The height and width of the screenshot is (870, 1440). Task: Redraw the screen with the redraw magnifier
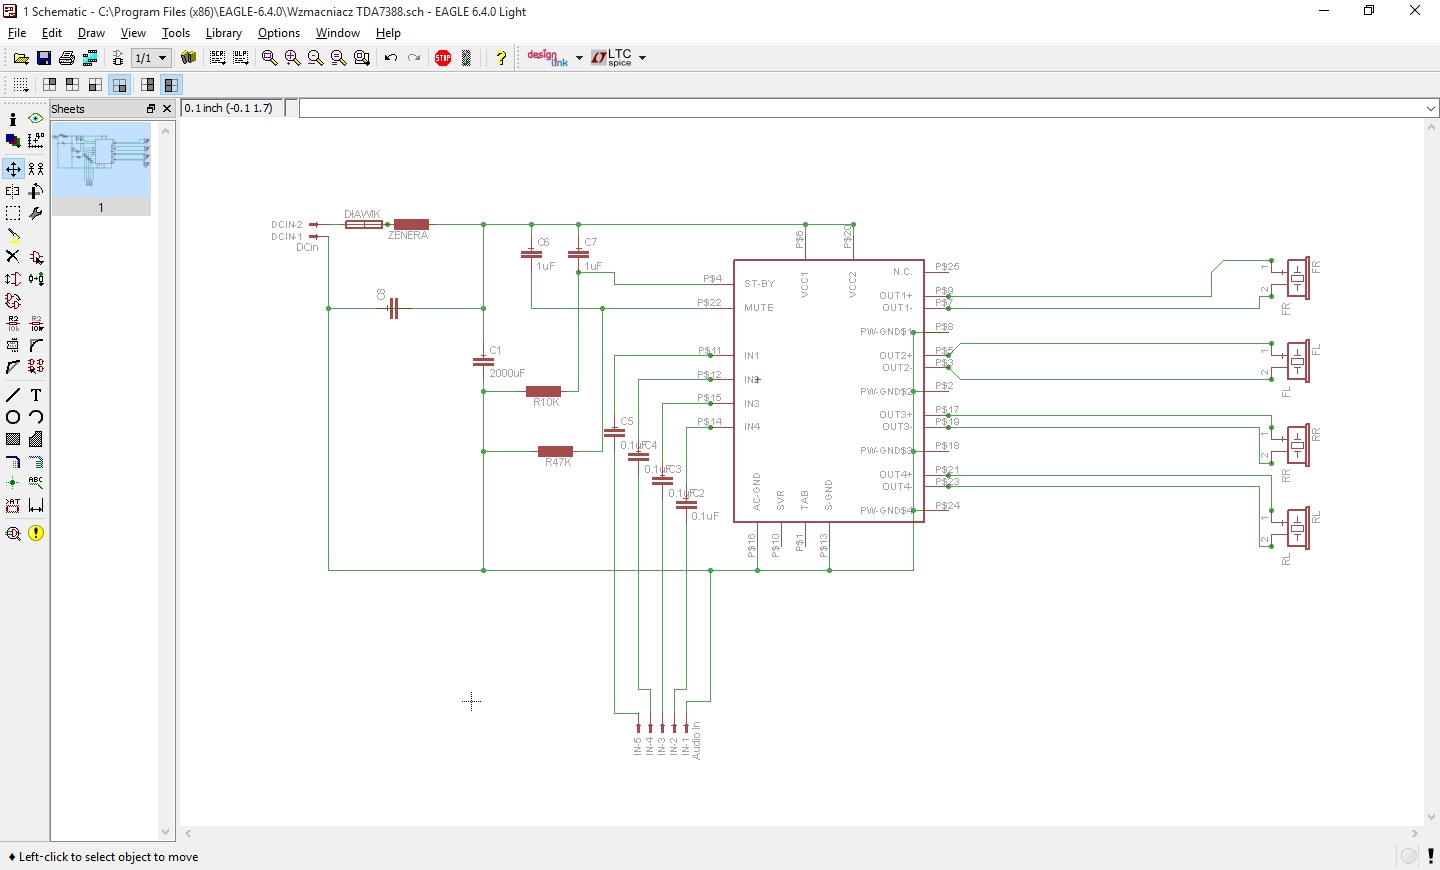pyautogui.click(x=338, y=58)
